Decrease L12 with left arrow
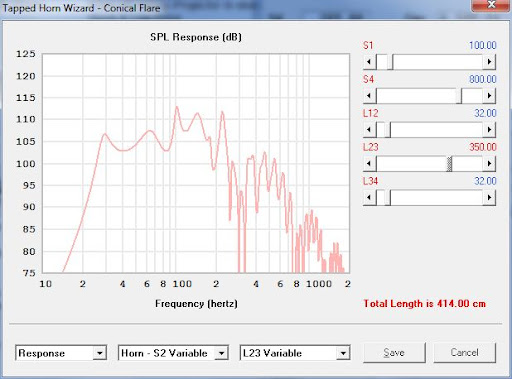512x379 pixels. [x=369, y=130]
